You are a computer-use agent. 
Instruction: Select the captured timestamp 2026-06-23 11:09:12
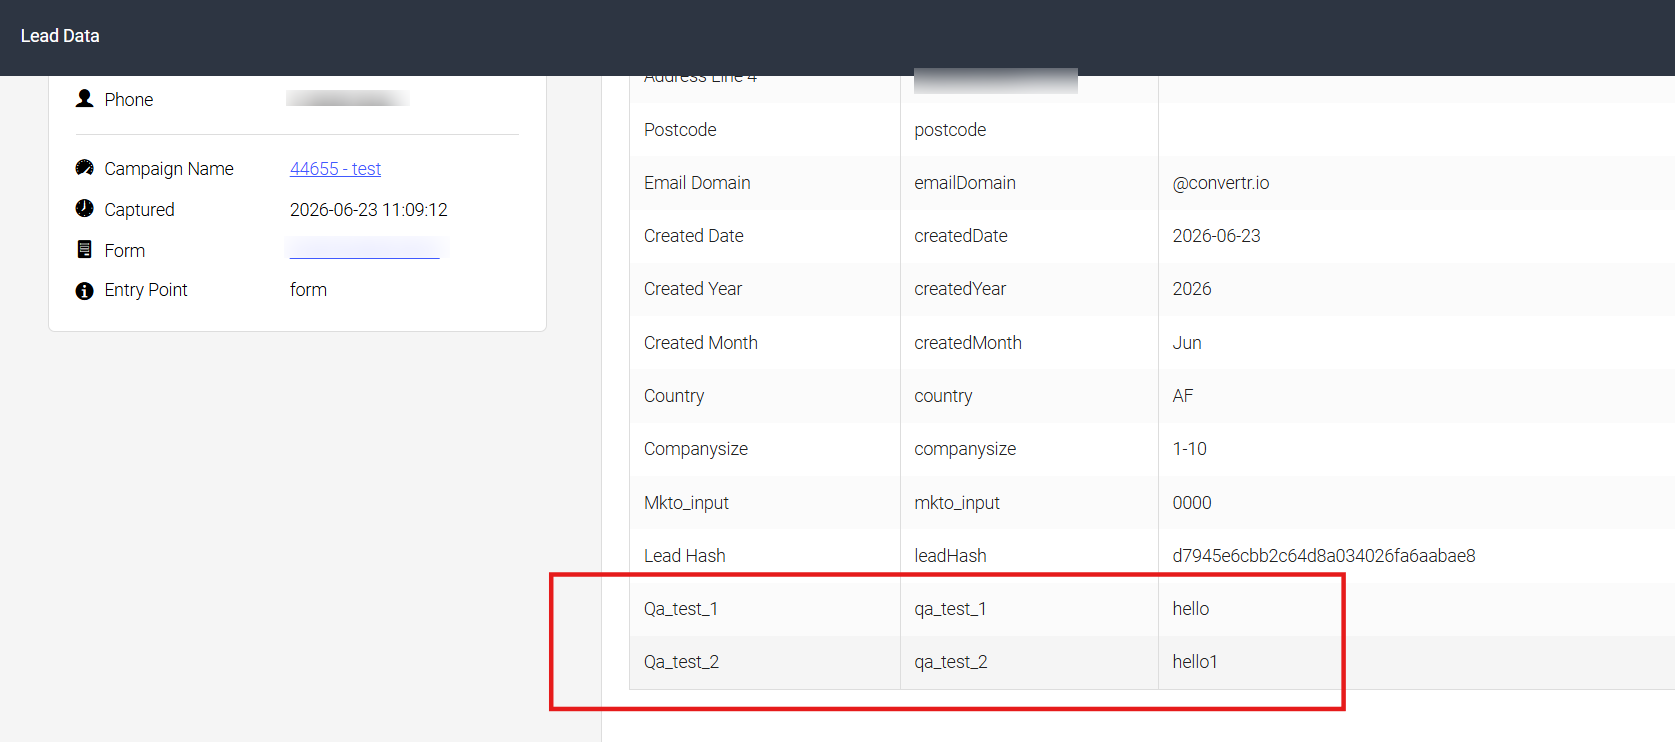pyautogui.click(x=369, y=210)
